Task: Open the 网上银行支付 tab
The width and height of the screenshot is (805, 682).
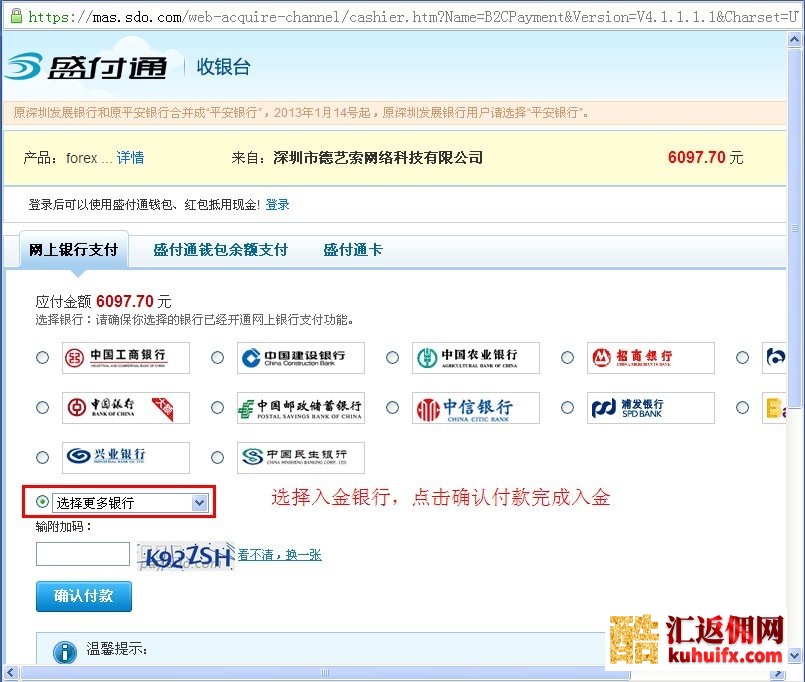Action: coord(73,250)
